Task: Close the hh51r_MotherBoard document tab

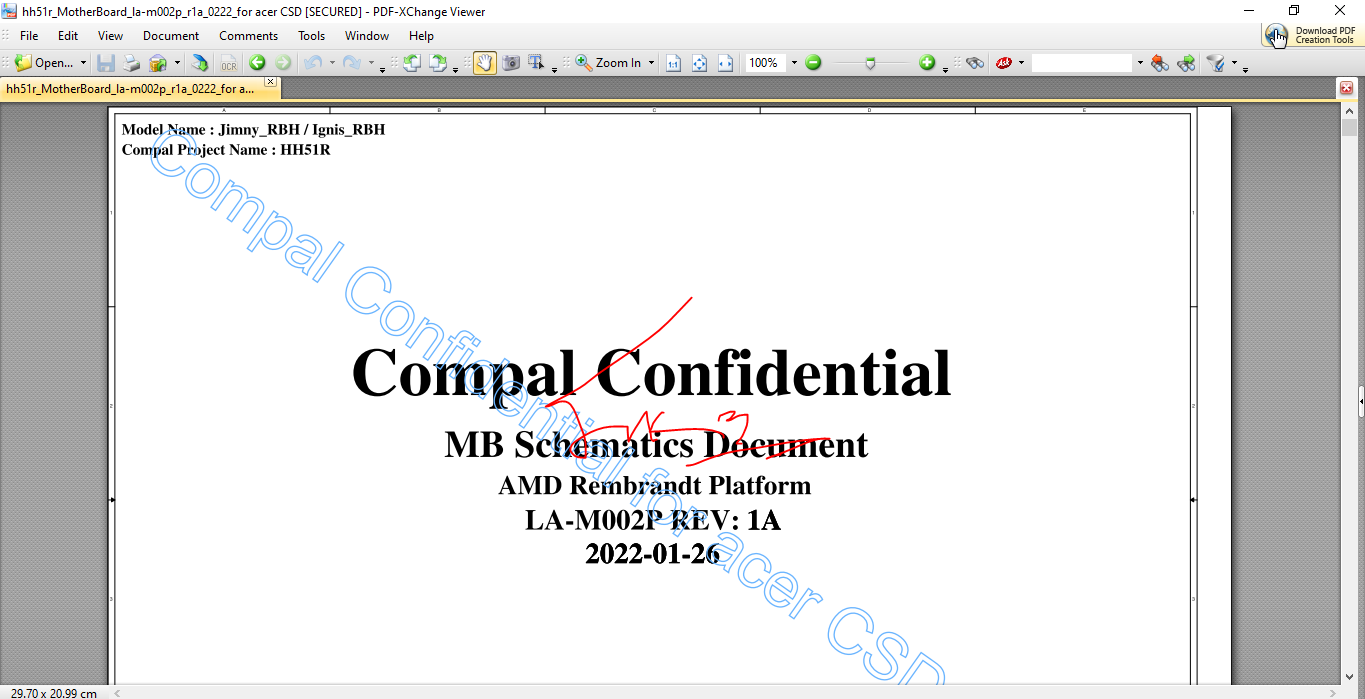Action: click(271, 82)
